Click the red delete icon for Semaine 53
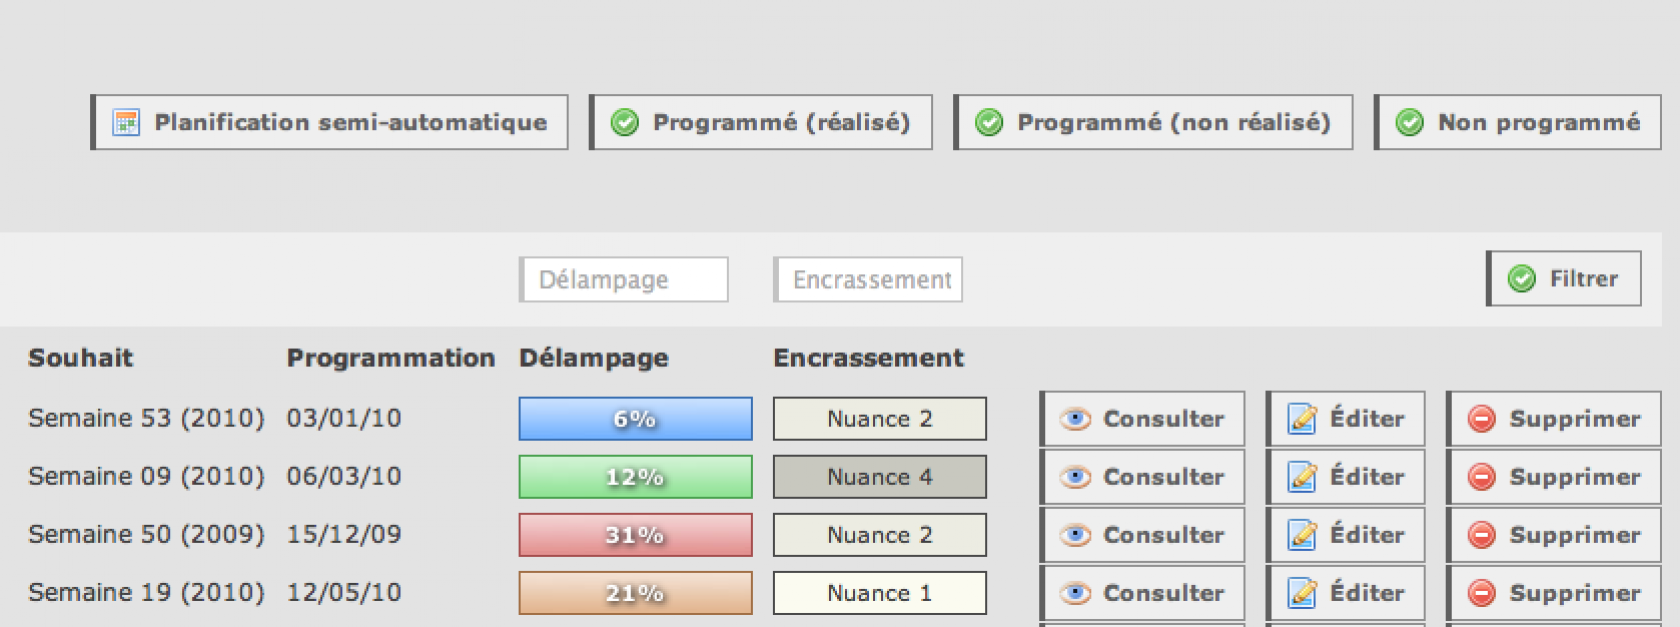The width and height of the screenshot is (1680, 627). [x=1482, y=419]
